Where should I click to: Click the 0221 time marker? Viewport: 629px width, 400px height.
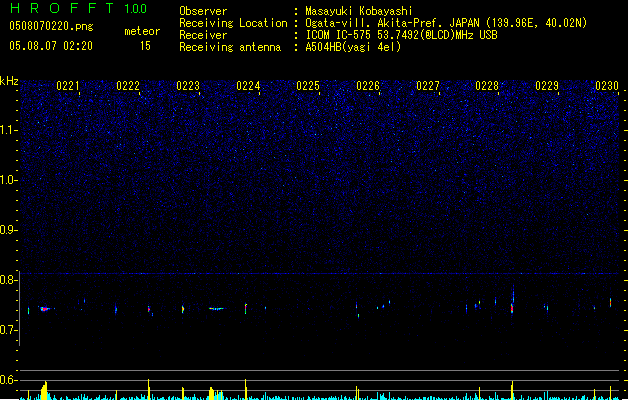[68, 86]
